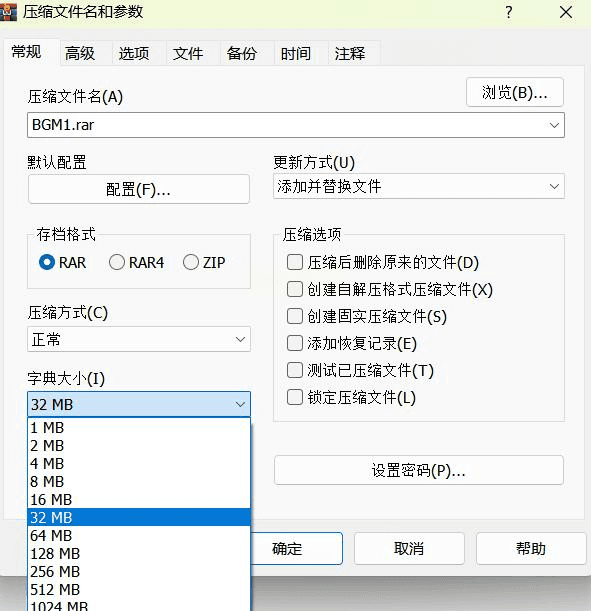Choose 128 MB dictionary size
The image size is (591, 611).
tap(139, 553)
